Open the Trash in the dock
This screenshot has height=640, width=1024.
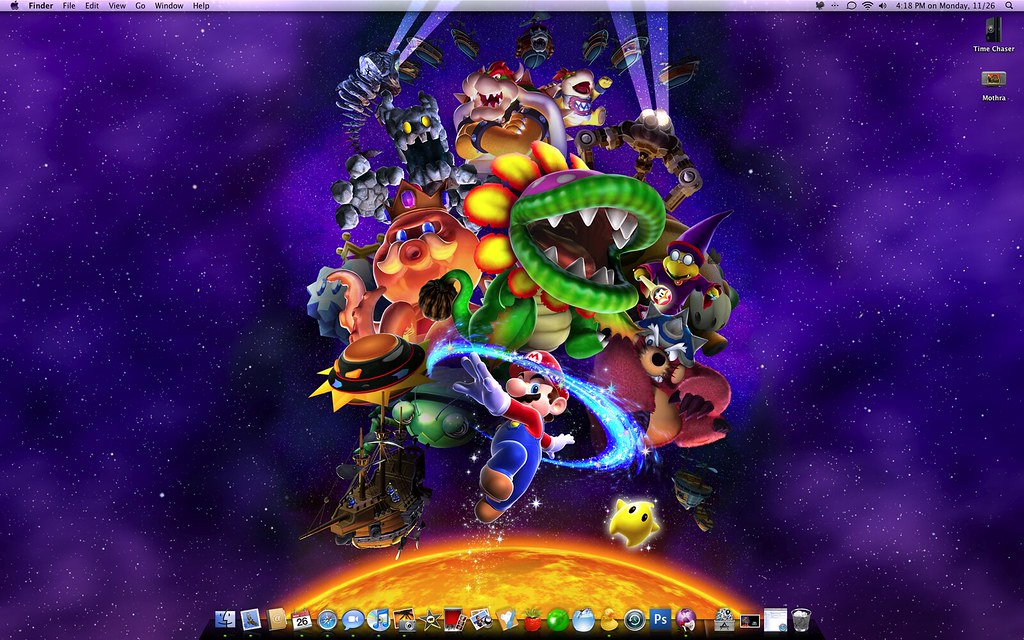tap(800, 620)
